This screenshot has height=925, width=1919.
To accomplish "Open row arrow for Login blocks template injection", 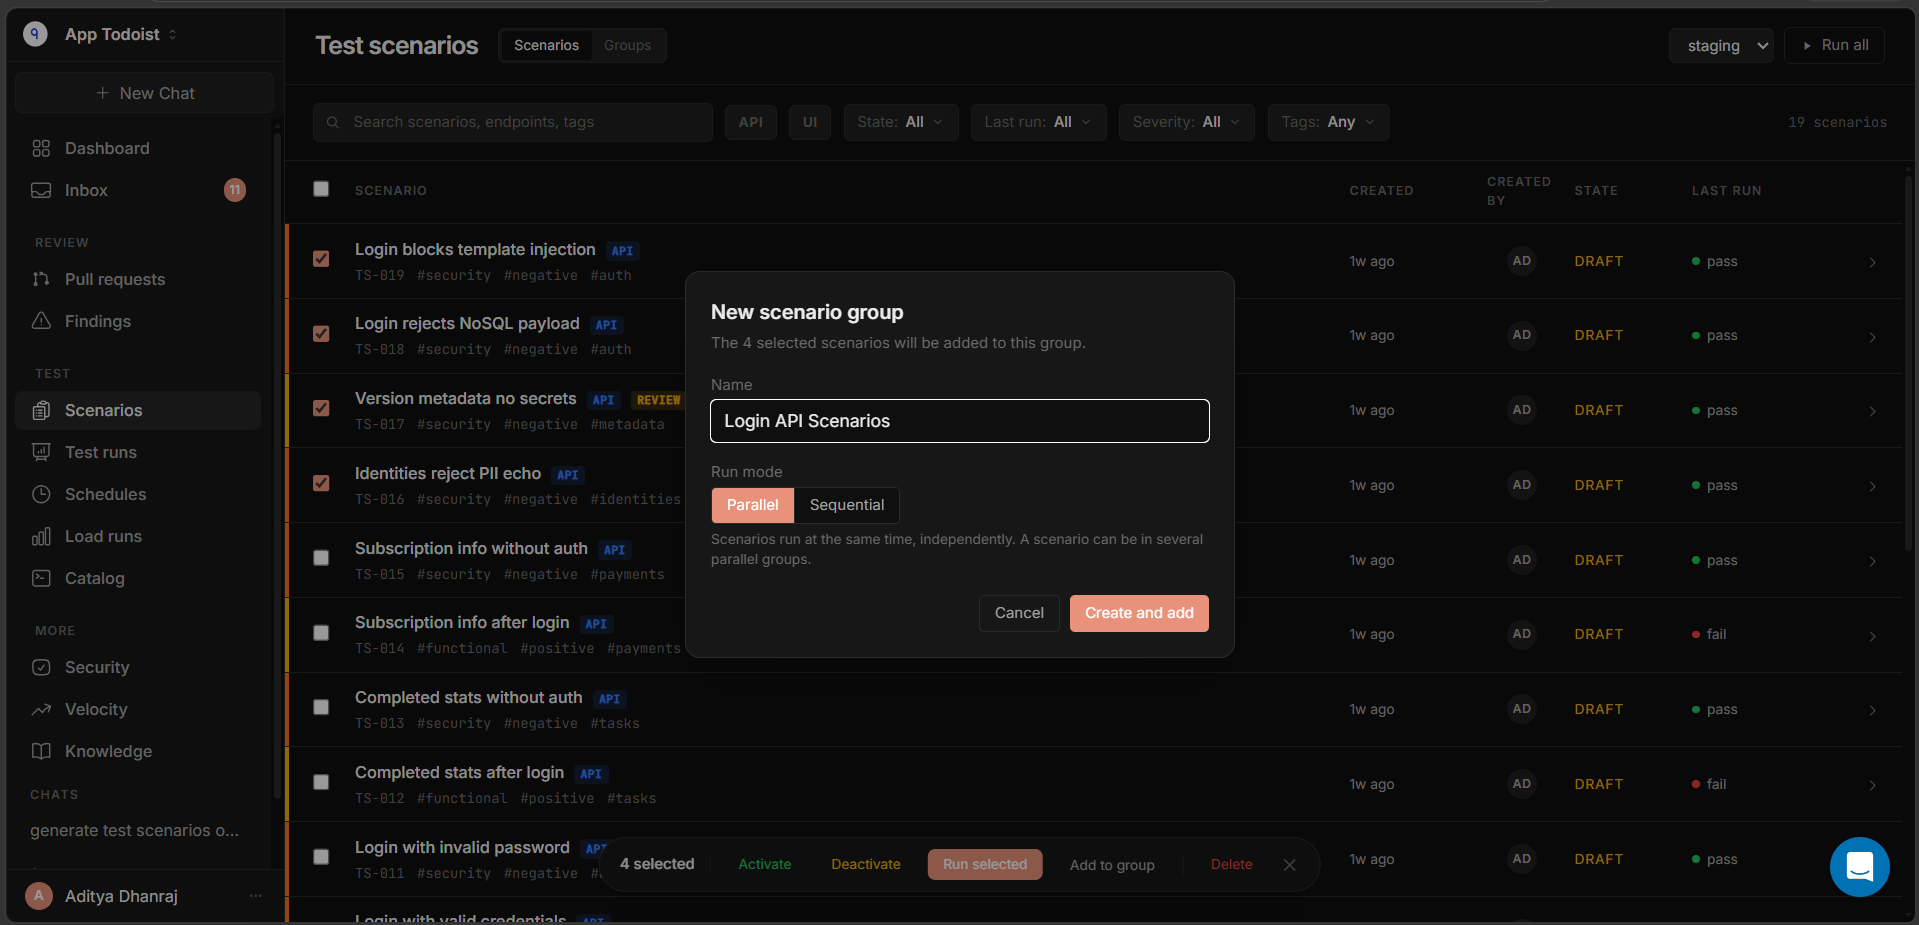I will pyautogui.click(x=1872, y=262).
